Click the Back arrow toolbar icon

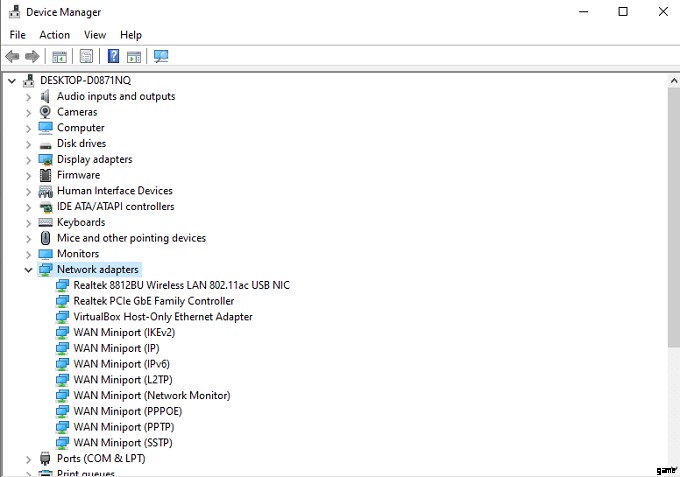pos(12,57)
